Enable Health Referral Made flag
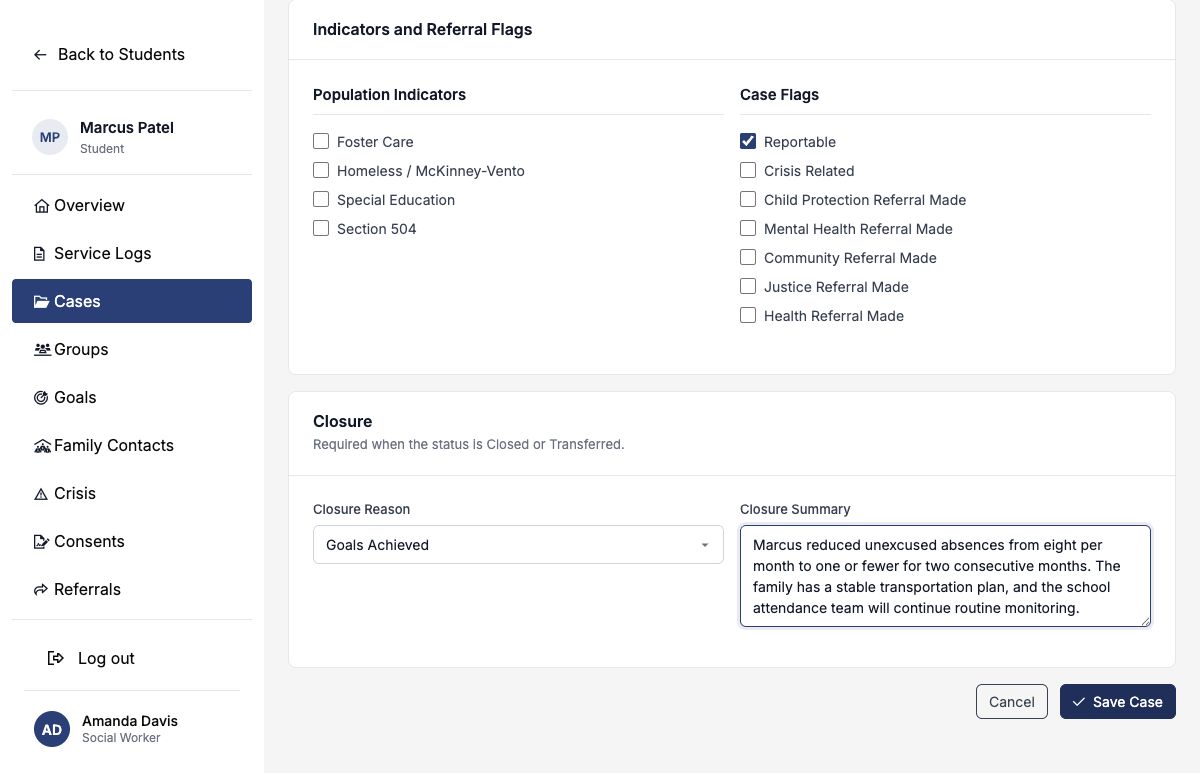 [x=748, y=315]
